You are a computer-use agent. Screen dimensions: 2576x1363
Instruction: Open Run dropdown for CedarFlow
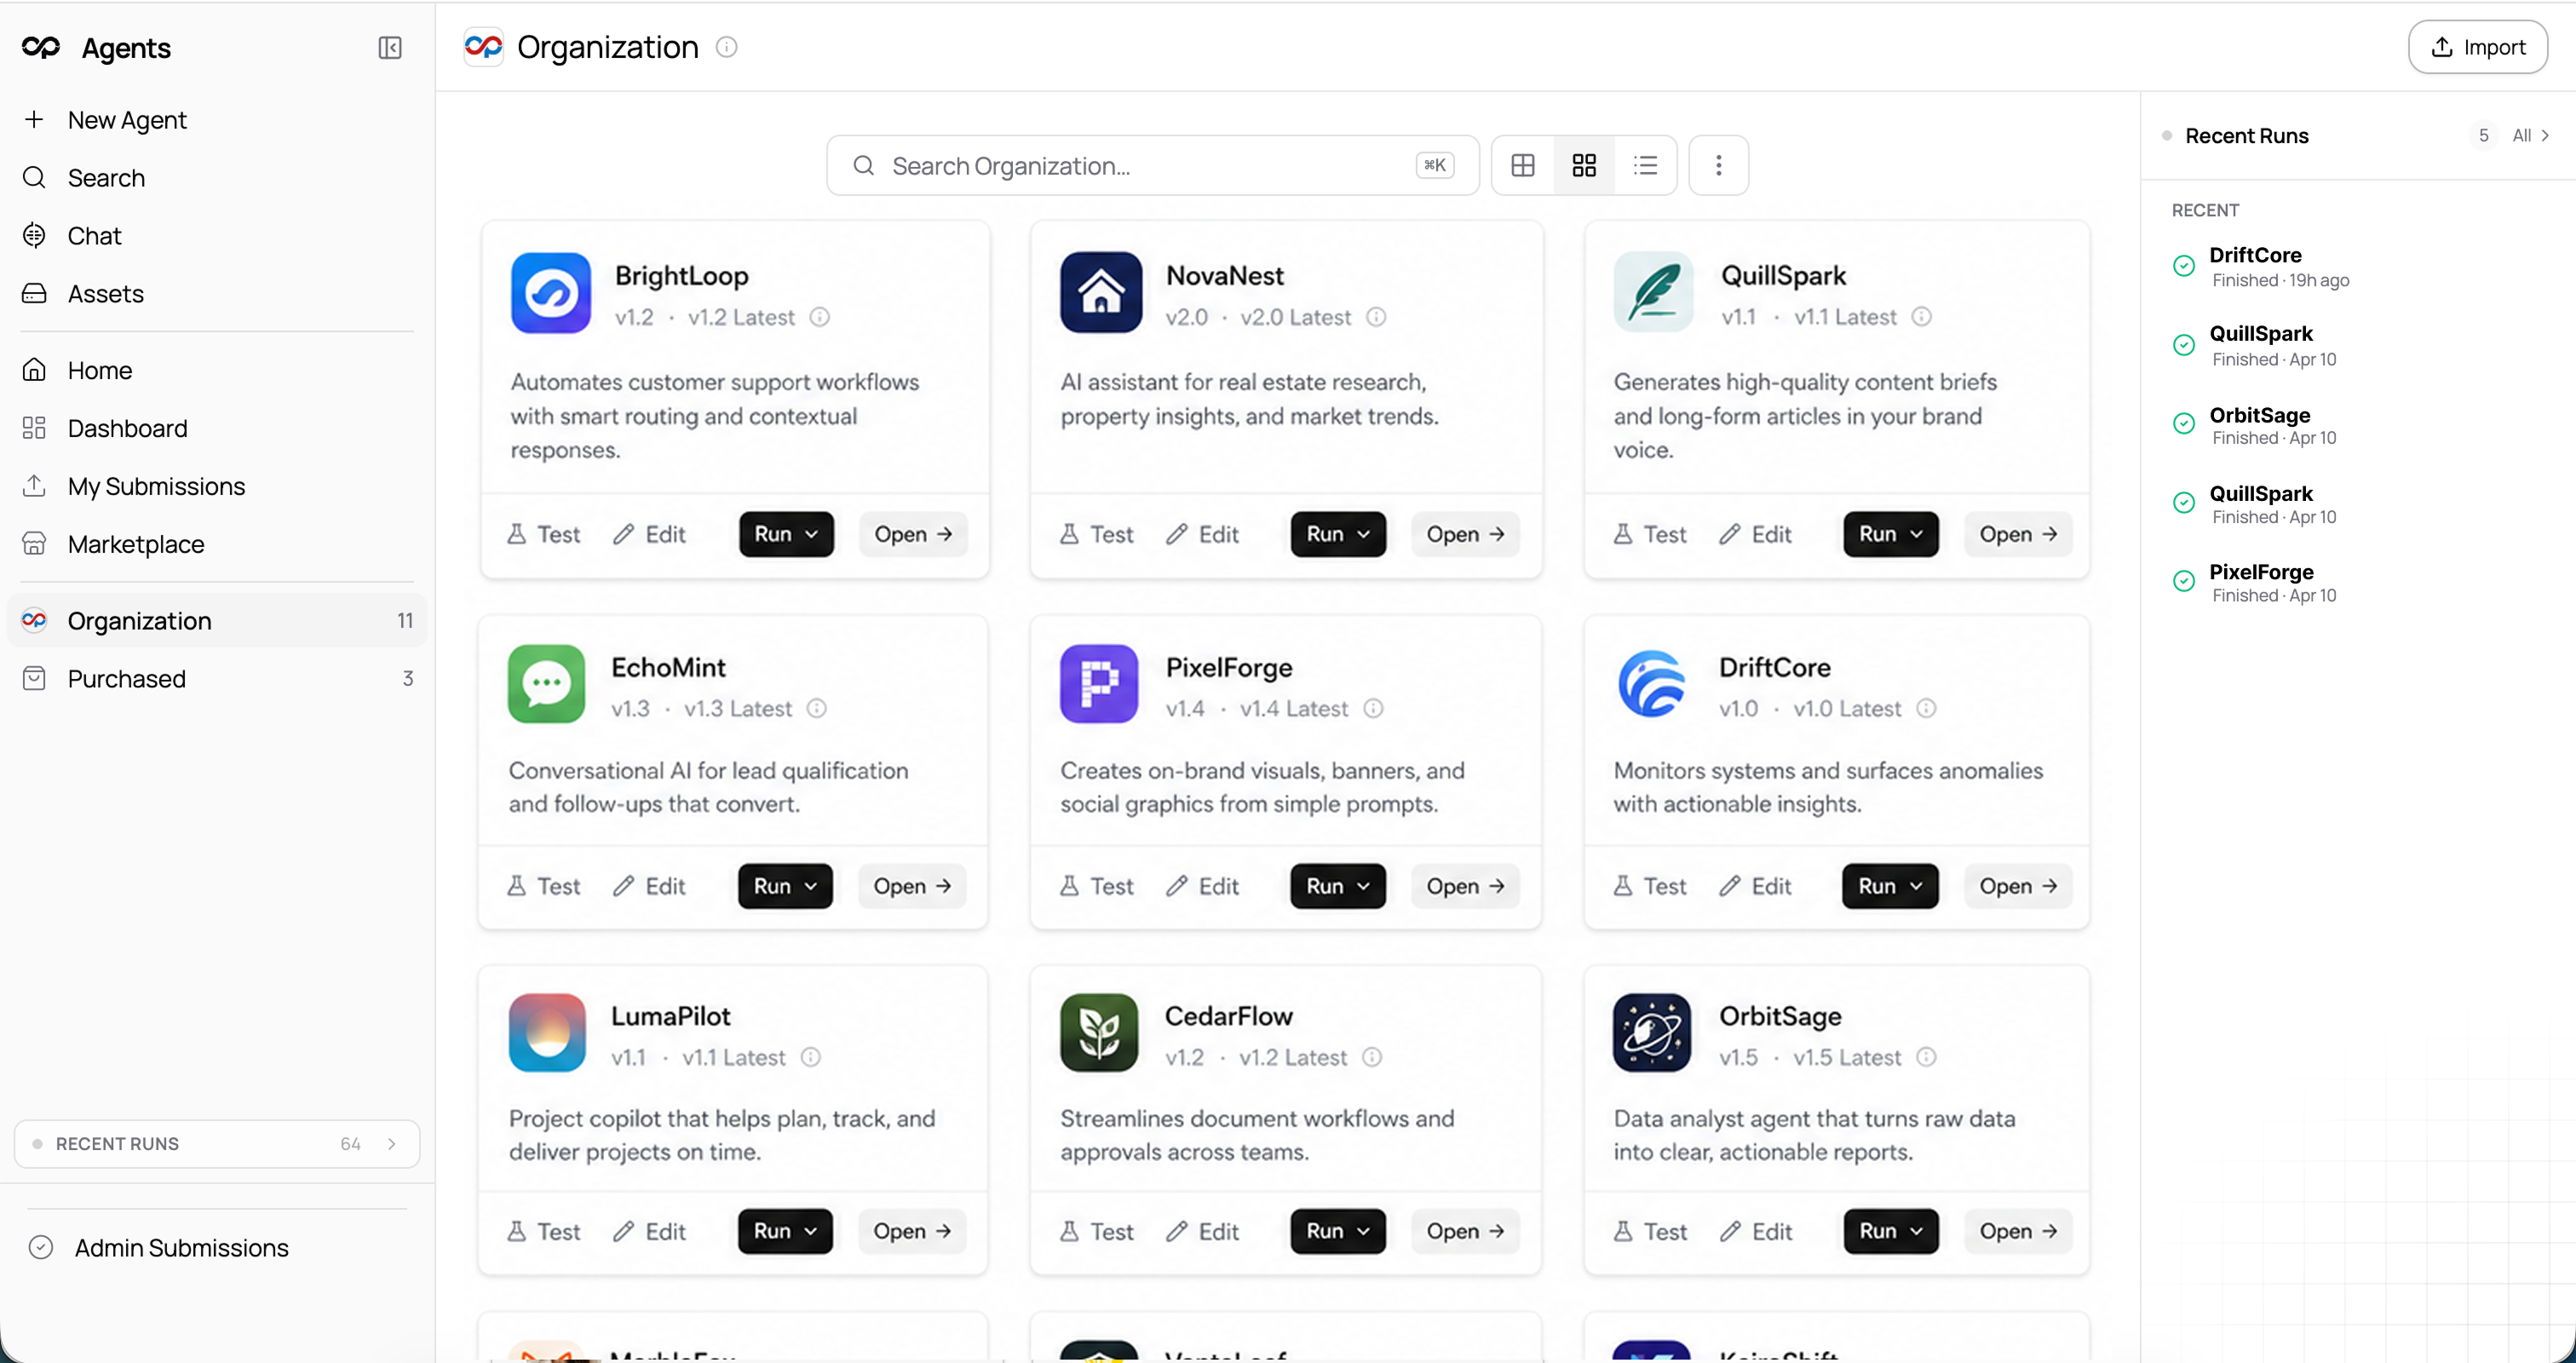pos(1338,1231)
